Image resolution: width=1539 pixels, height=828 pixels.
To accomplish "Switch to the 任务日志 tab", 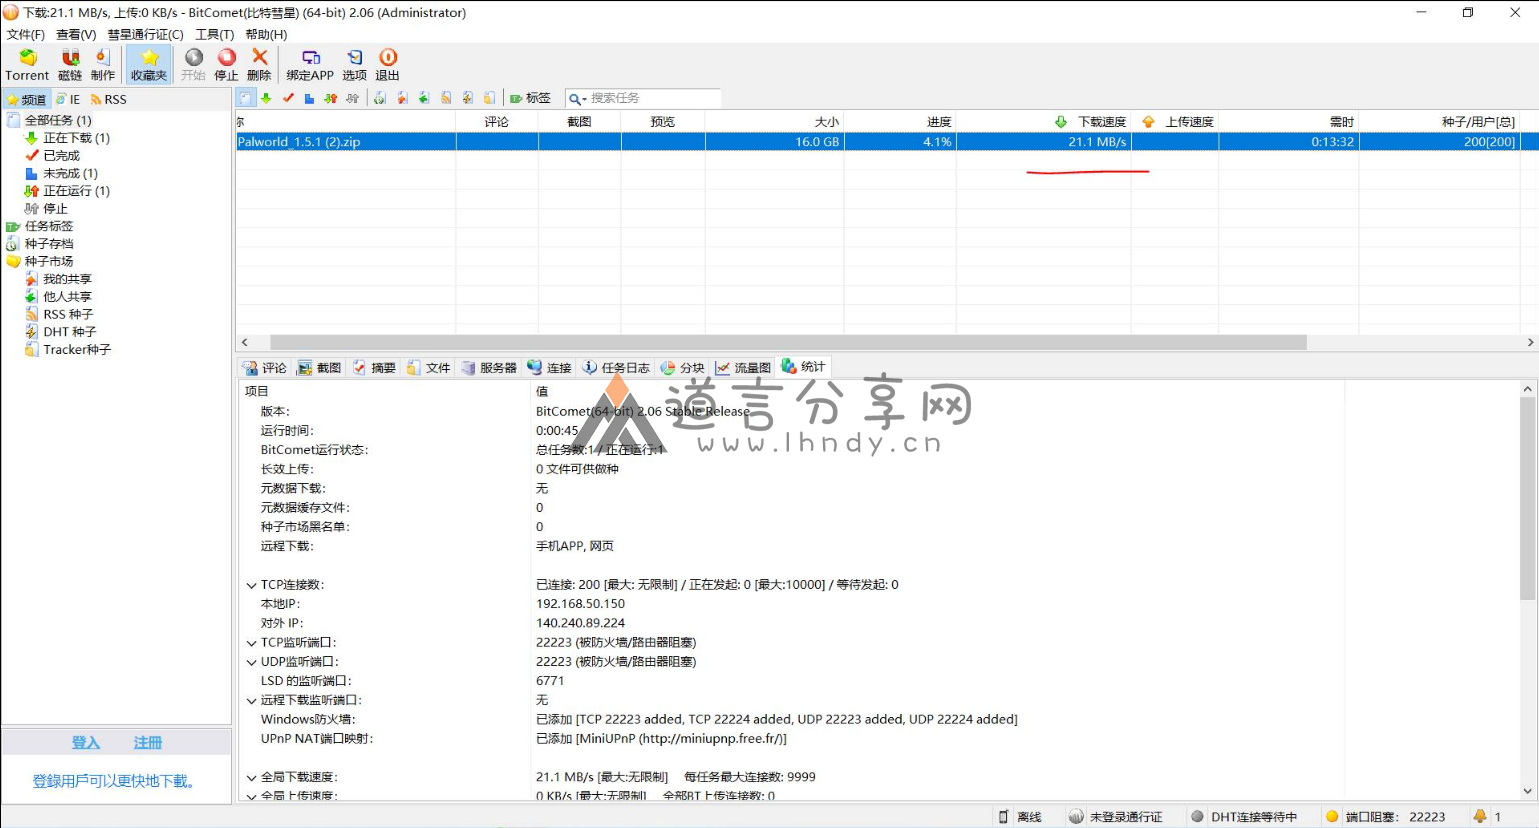I will [x=616, y=368].
